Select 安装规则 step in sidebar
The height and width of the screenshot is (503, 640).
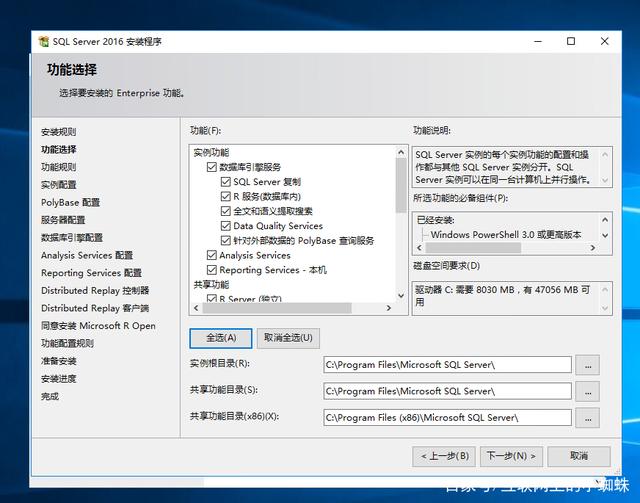tap(59, 132)
